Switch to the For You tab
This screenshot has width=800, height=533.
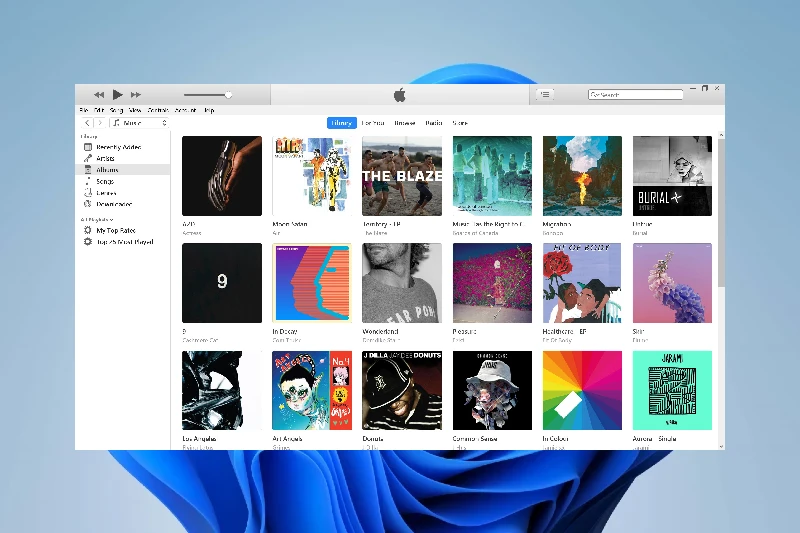click(x=373, y=123)
